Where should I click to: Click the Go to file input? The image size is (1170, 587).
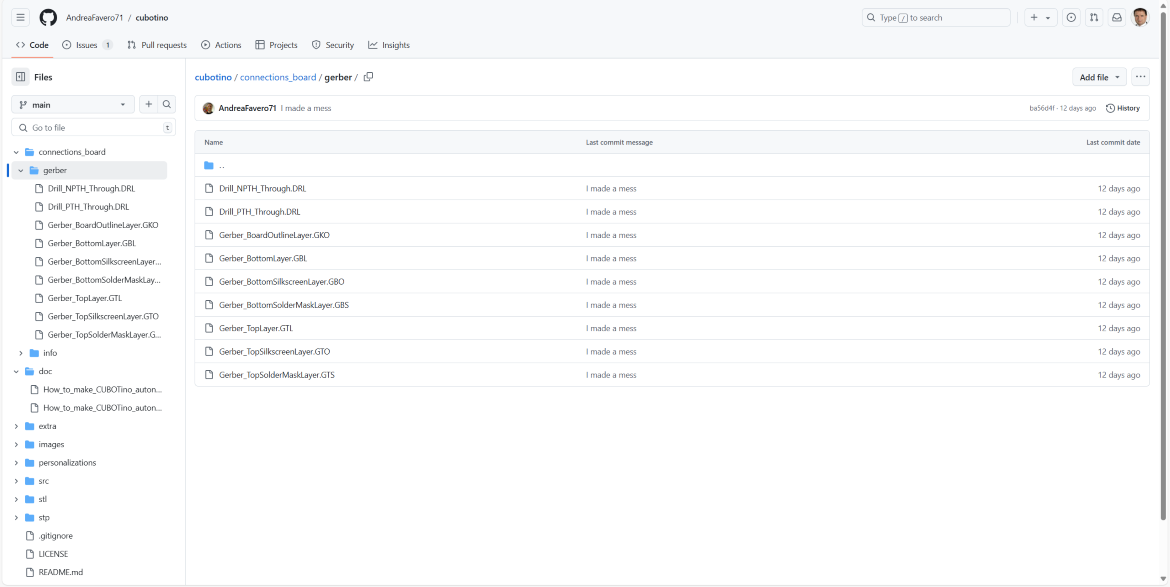(93, 128)
